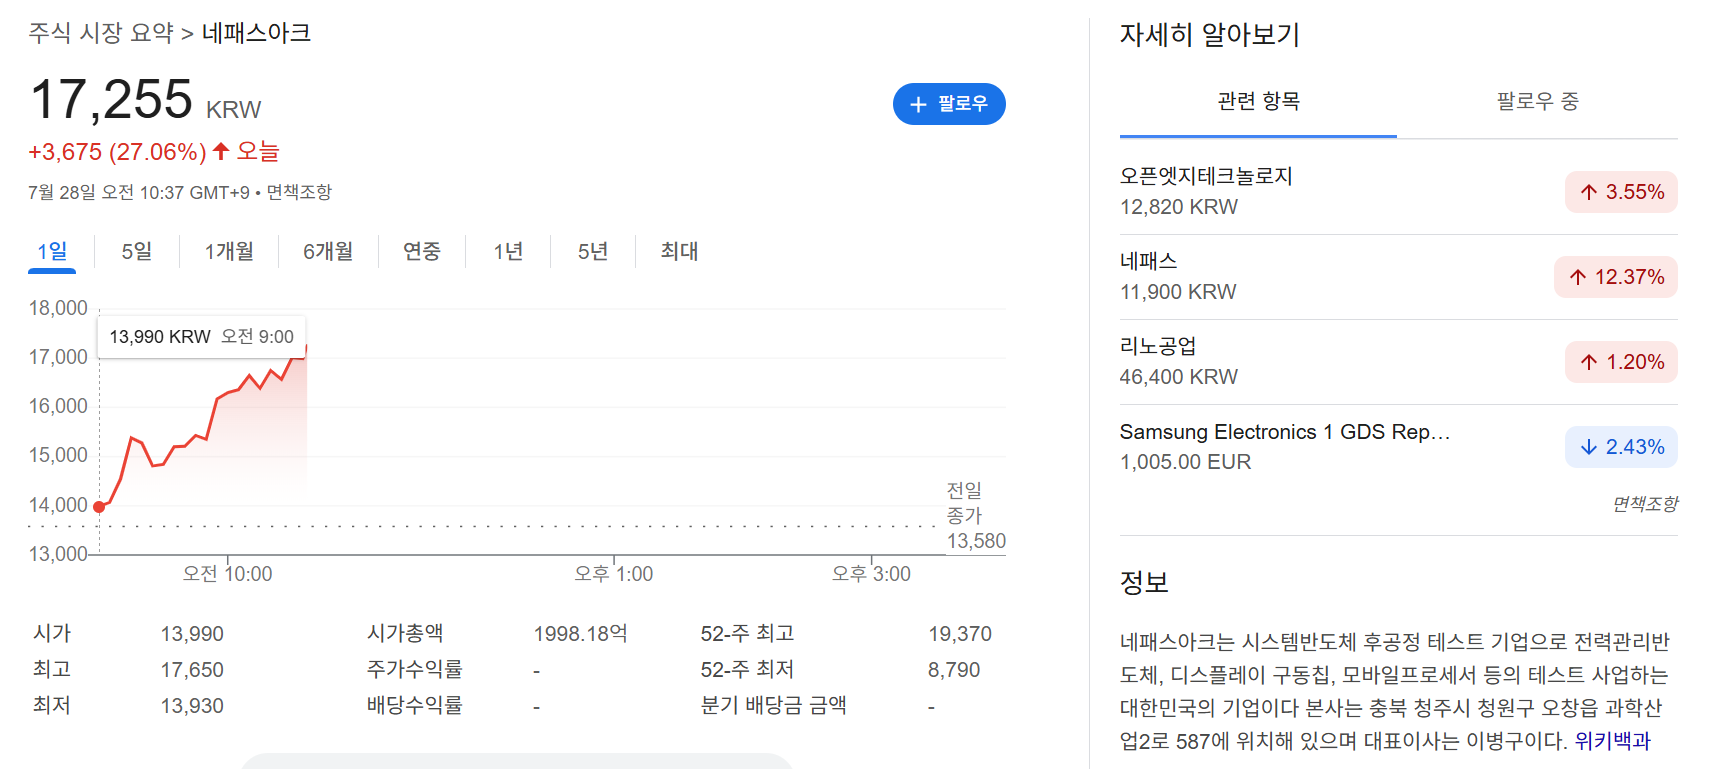
Task: Click the 11,900 KRW price text
Action: pos(1178,292)
